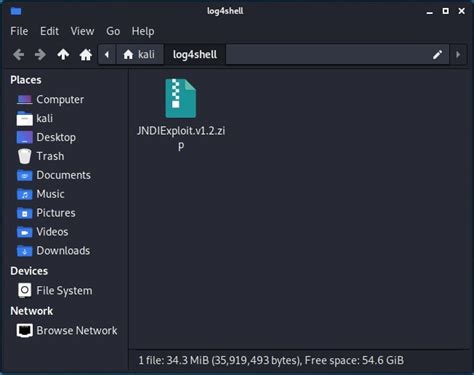Click the Places section header
Screen dimensions: 474x375
coord(26,80)
